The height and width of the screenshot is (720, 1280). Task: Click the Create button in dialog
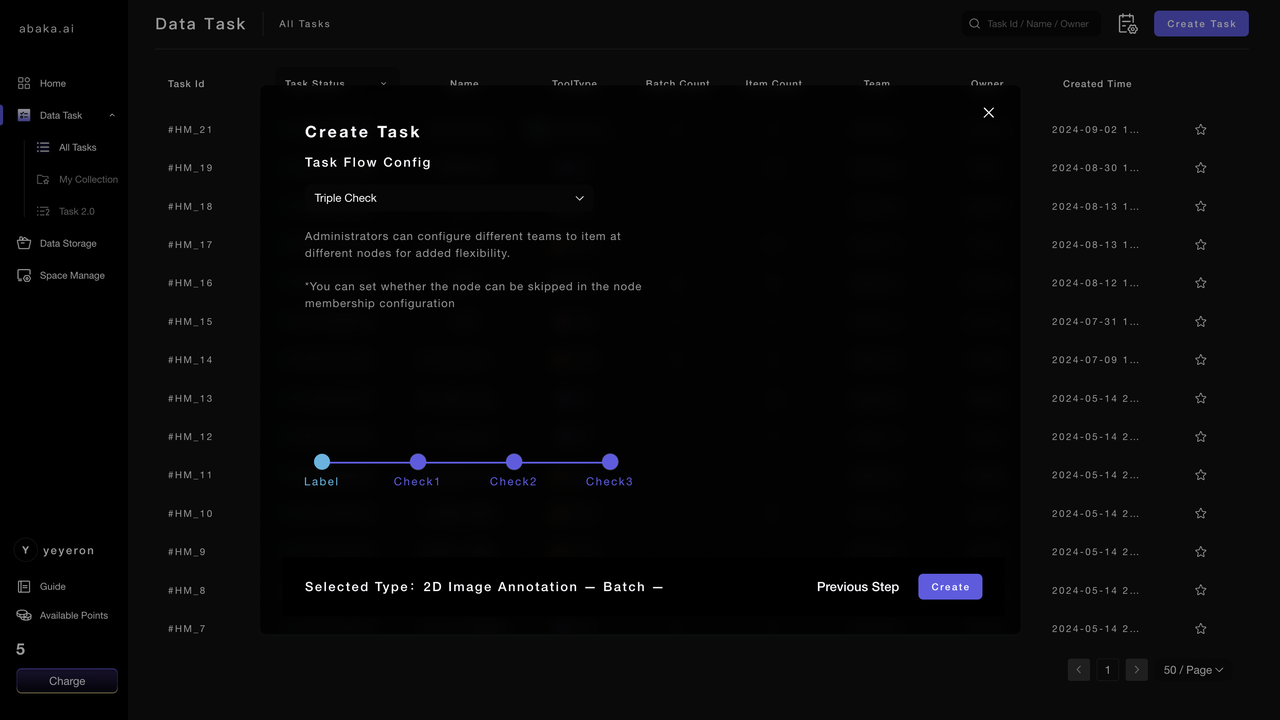coord(950,587)
